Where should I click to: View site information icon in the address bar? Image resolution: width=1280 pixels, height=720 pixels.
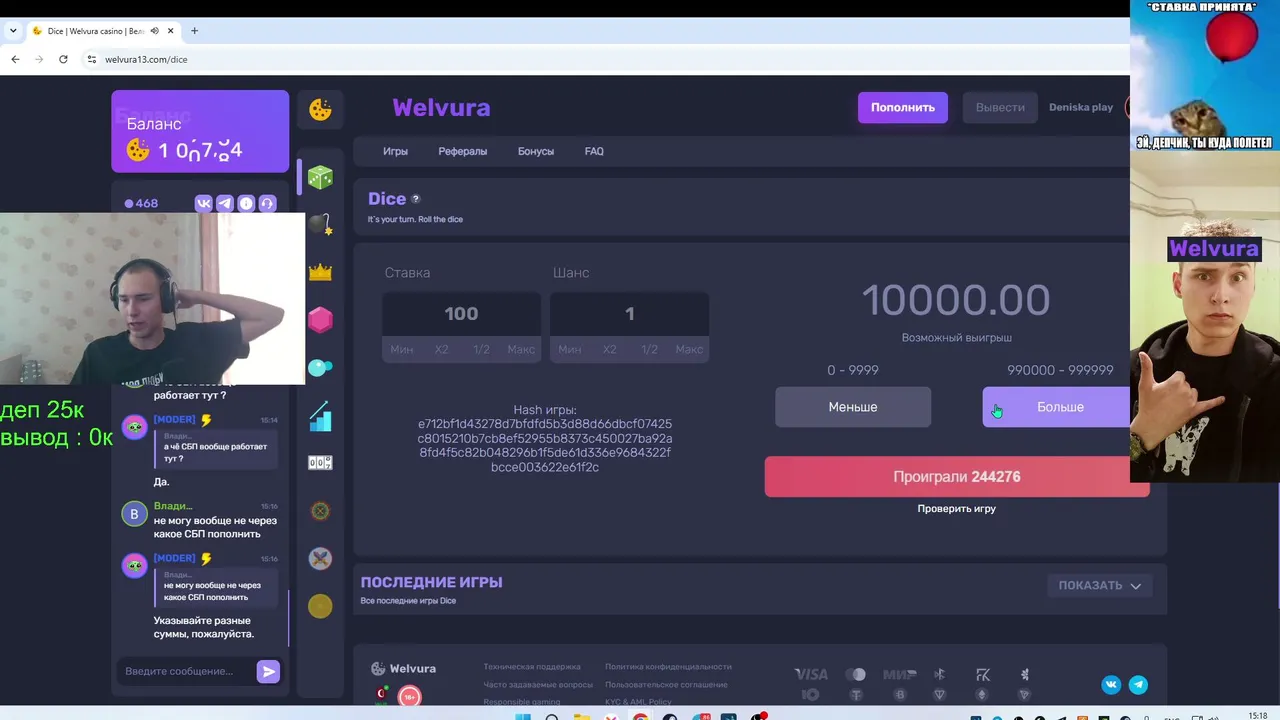(92, 59)
